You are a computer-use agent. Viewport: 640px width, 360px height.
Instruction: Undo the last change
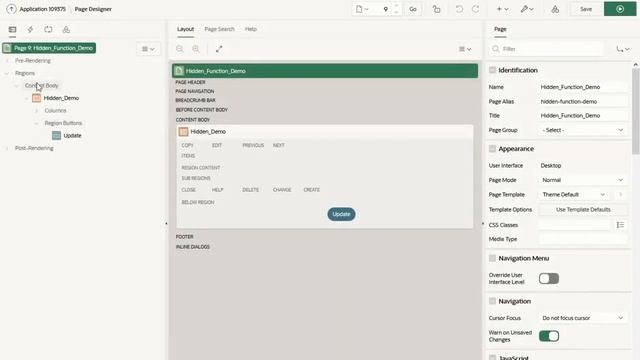459,9
